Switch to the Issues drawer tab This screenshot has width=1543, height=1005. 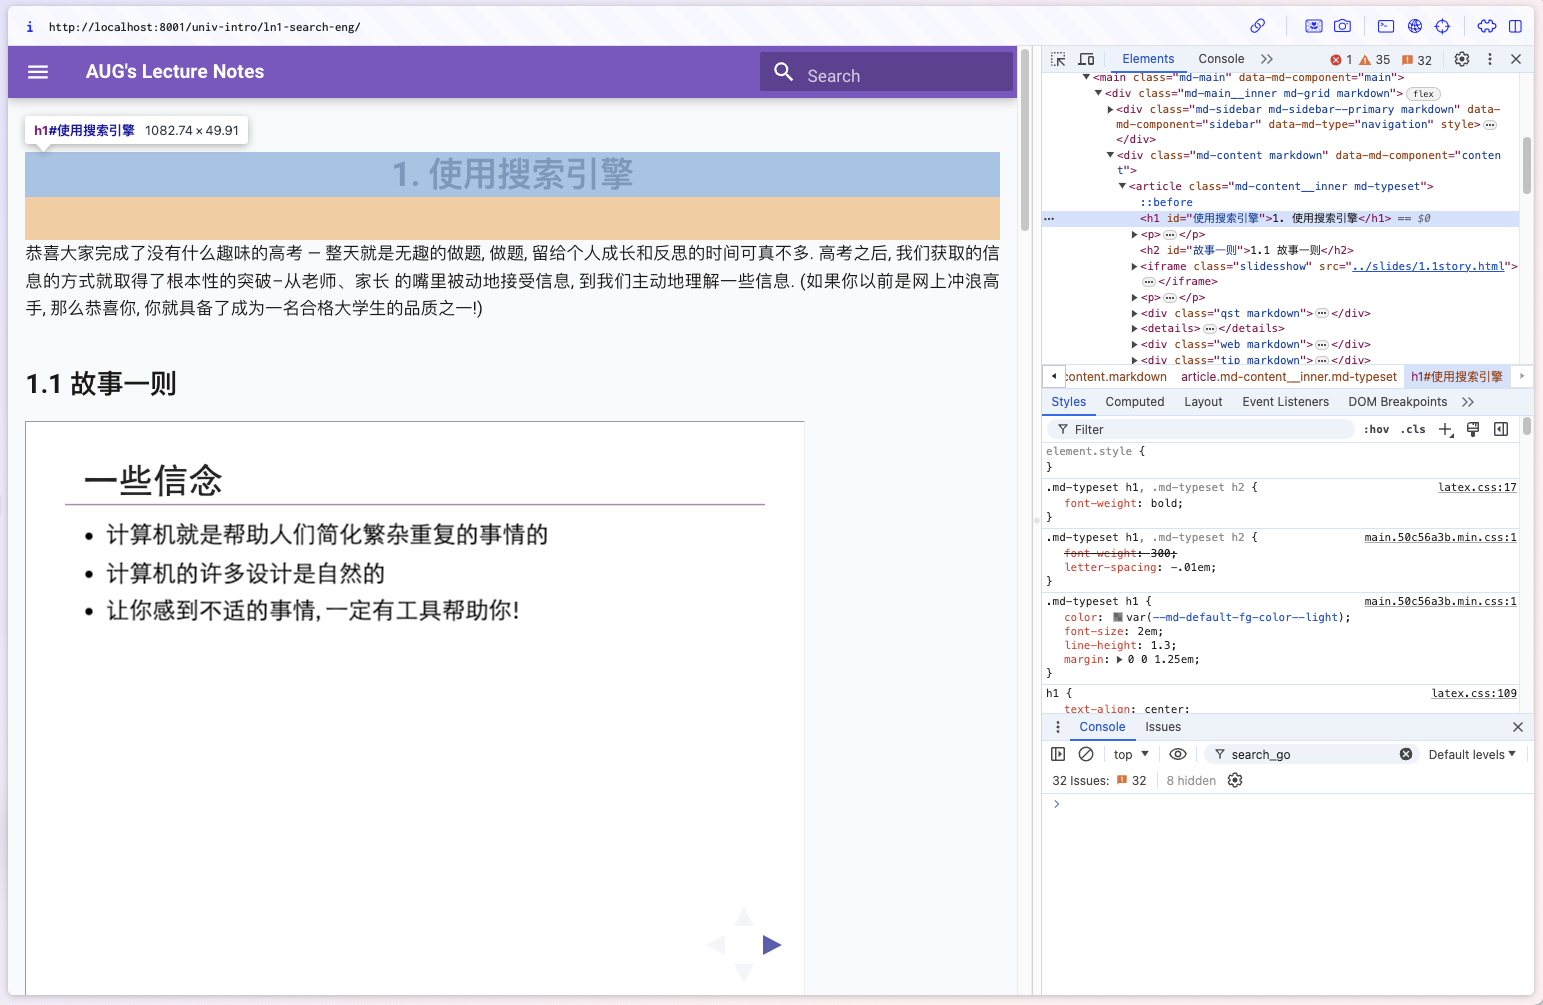coord(1162,727)
